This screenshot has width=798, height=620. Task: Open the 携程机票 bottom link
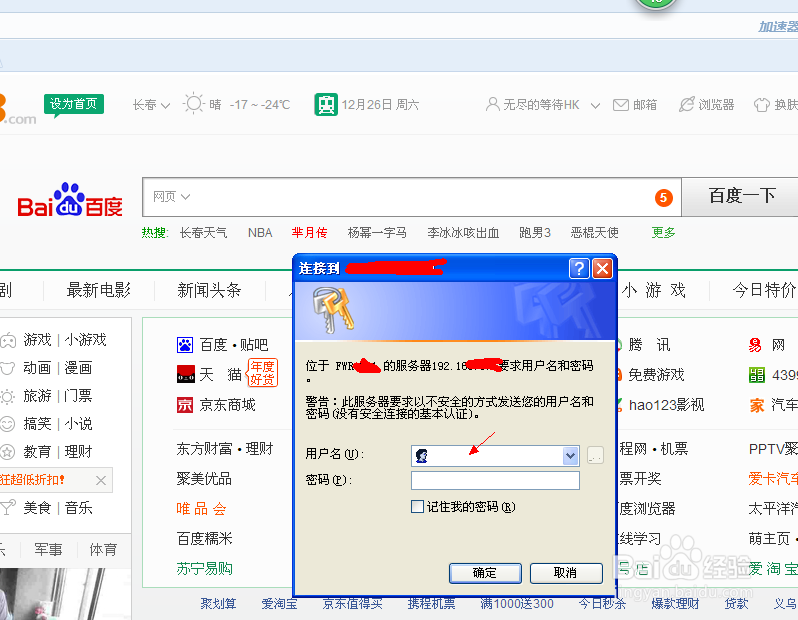point(431,604)
